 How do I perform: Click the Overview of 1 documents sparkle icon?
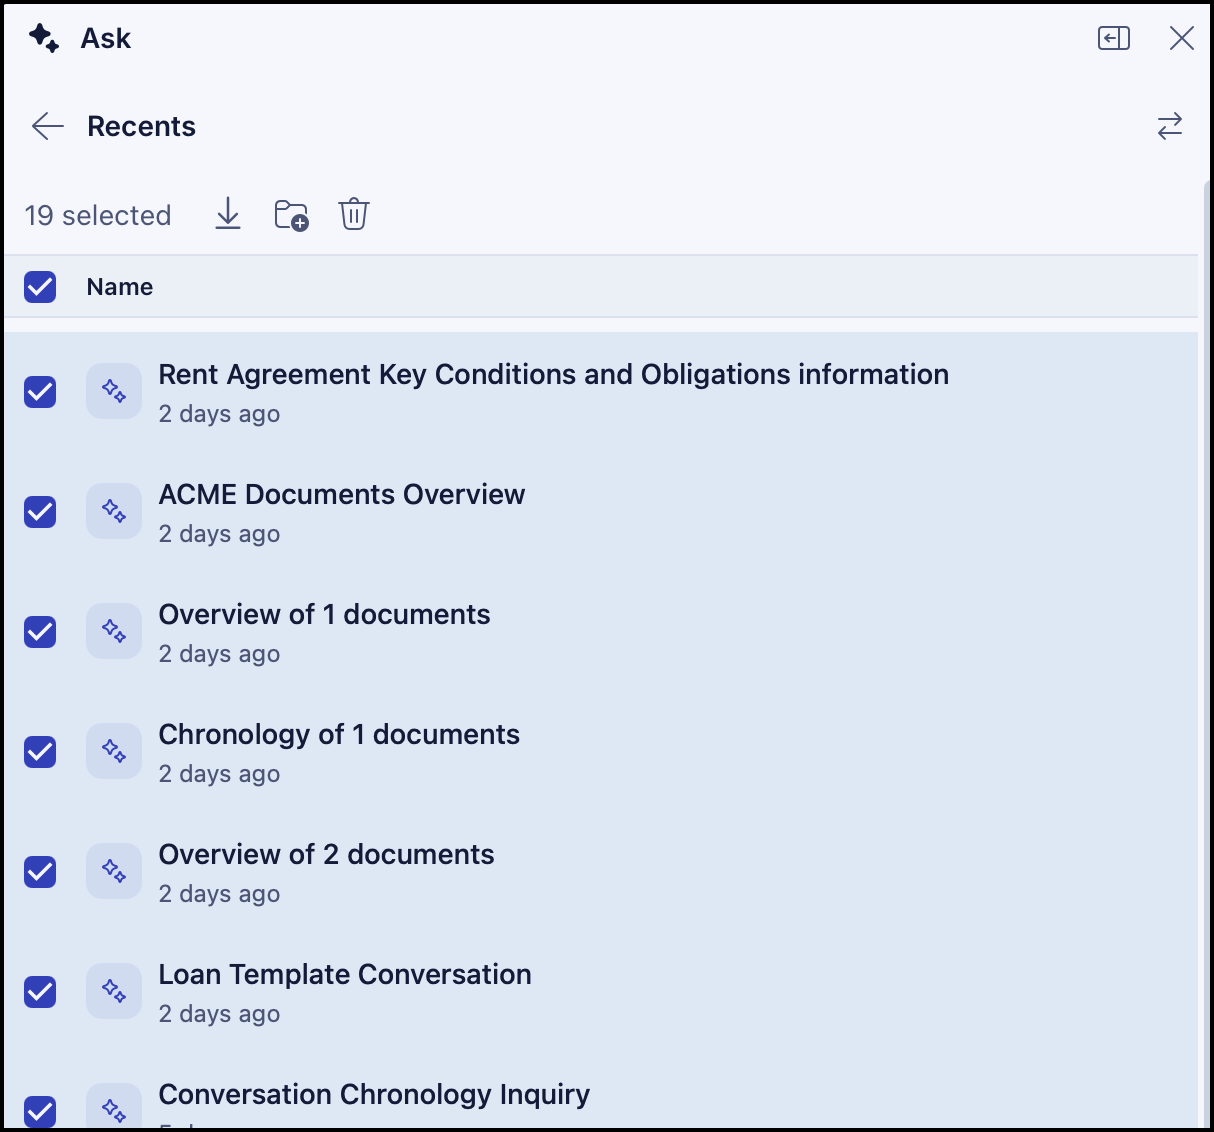[x=114, y=631]
